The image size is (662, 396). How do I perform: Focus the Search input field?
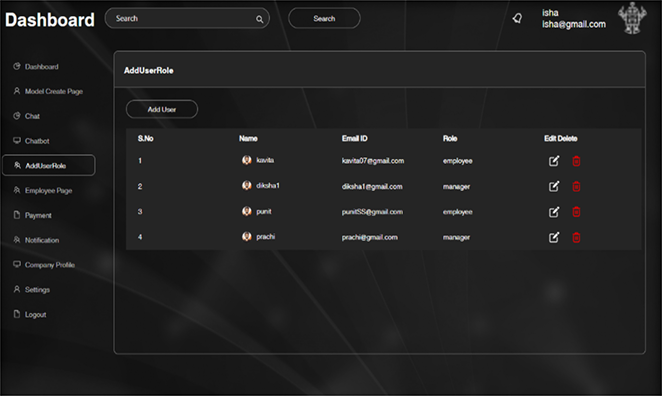pos(187,19)
